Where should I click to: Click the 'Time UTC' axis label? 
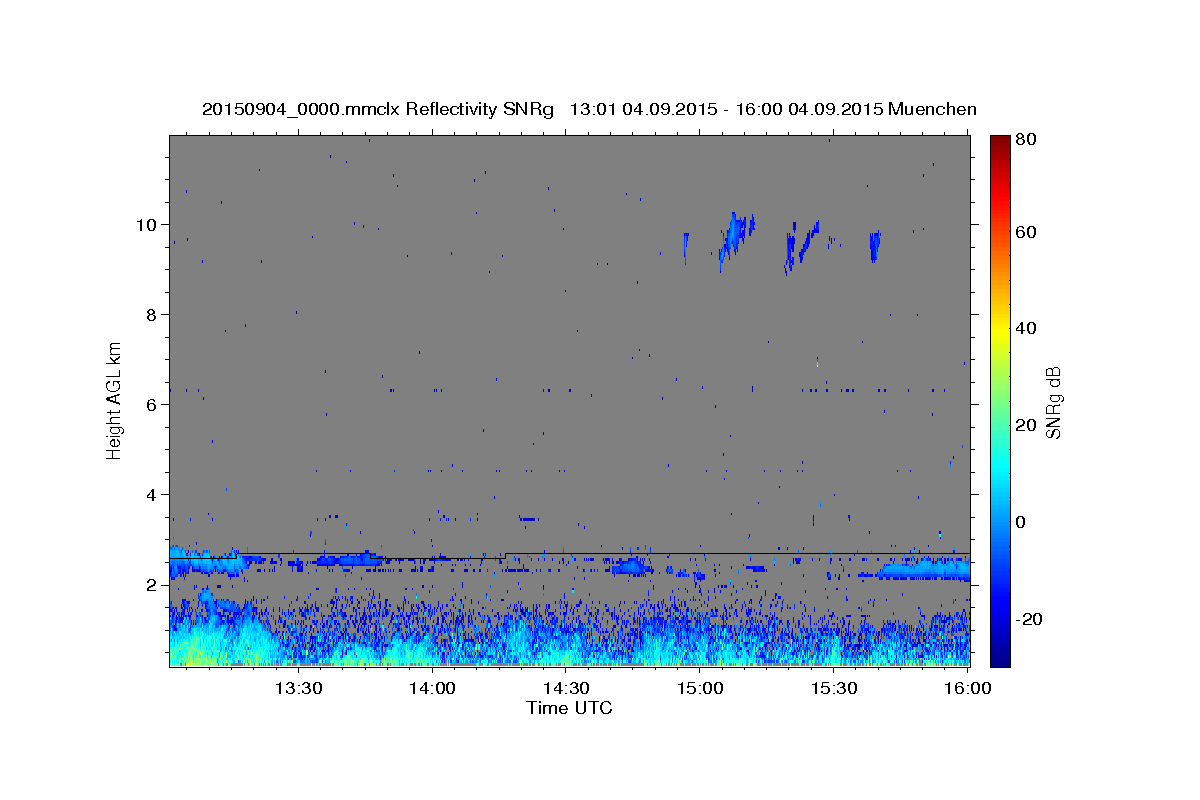[569, 708]
